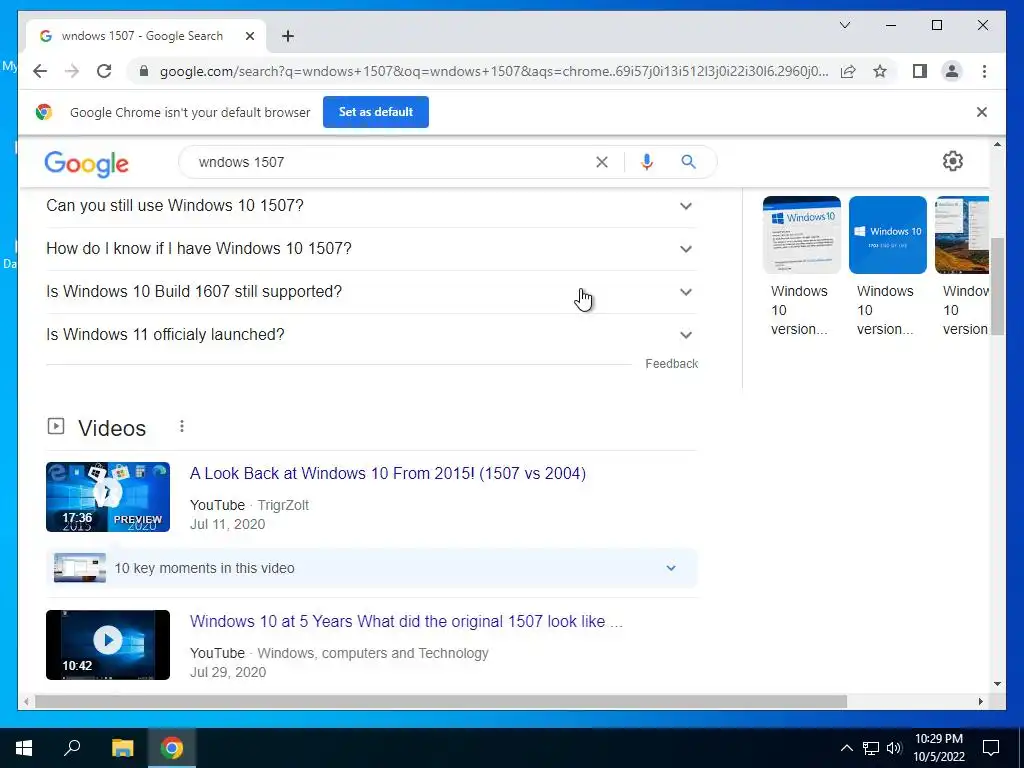The height and width of the screenshot is (768, 1024).
Task: Start a voice search with the microphone
Action: click(647, 162)
